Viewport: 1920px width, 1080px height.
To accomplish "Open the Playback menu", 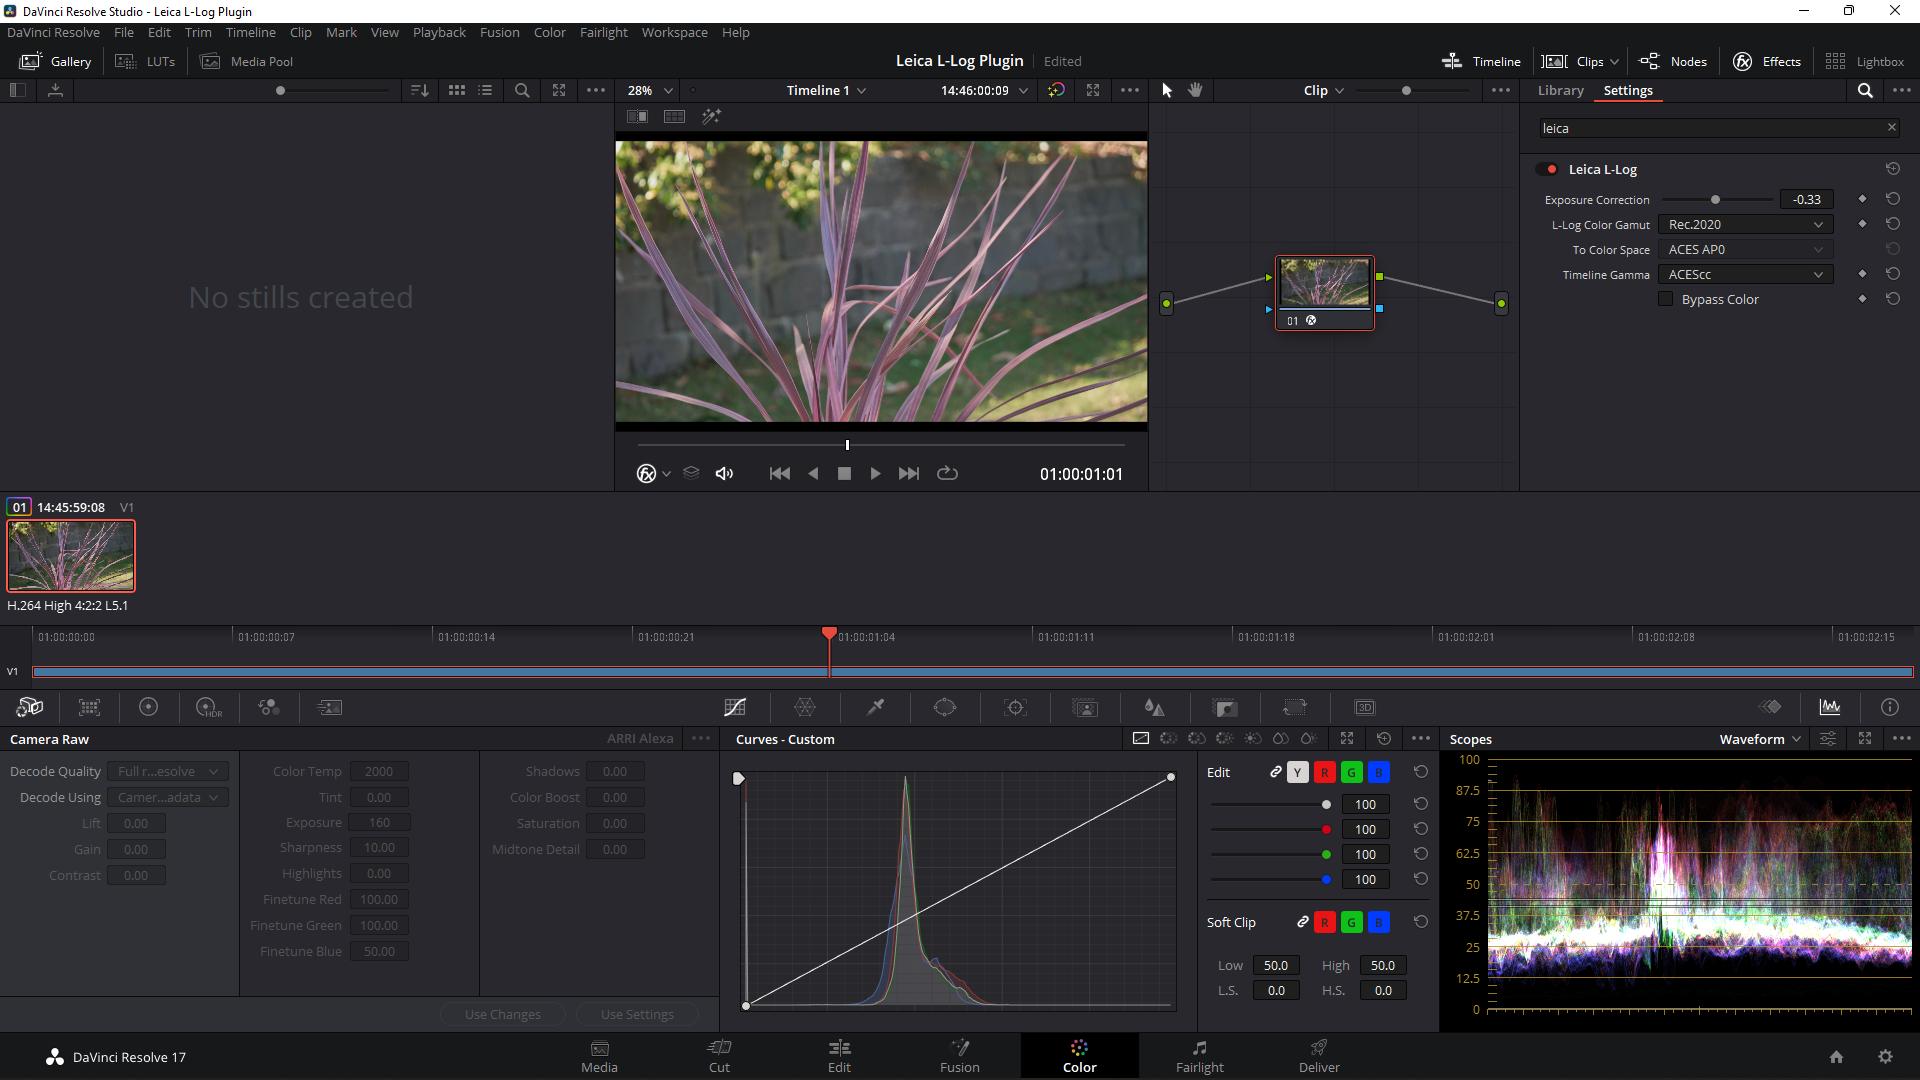I will coord(439,32).
